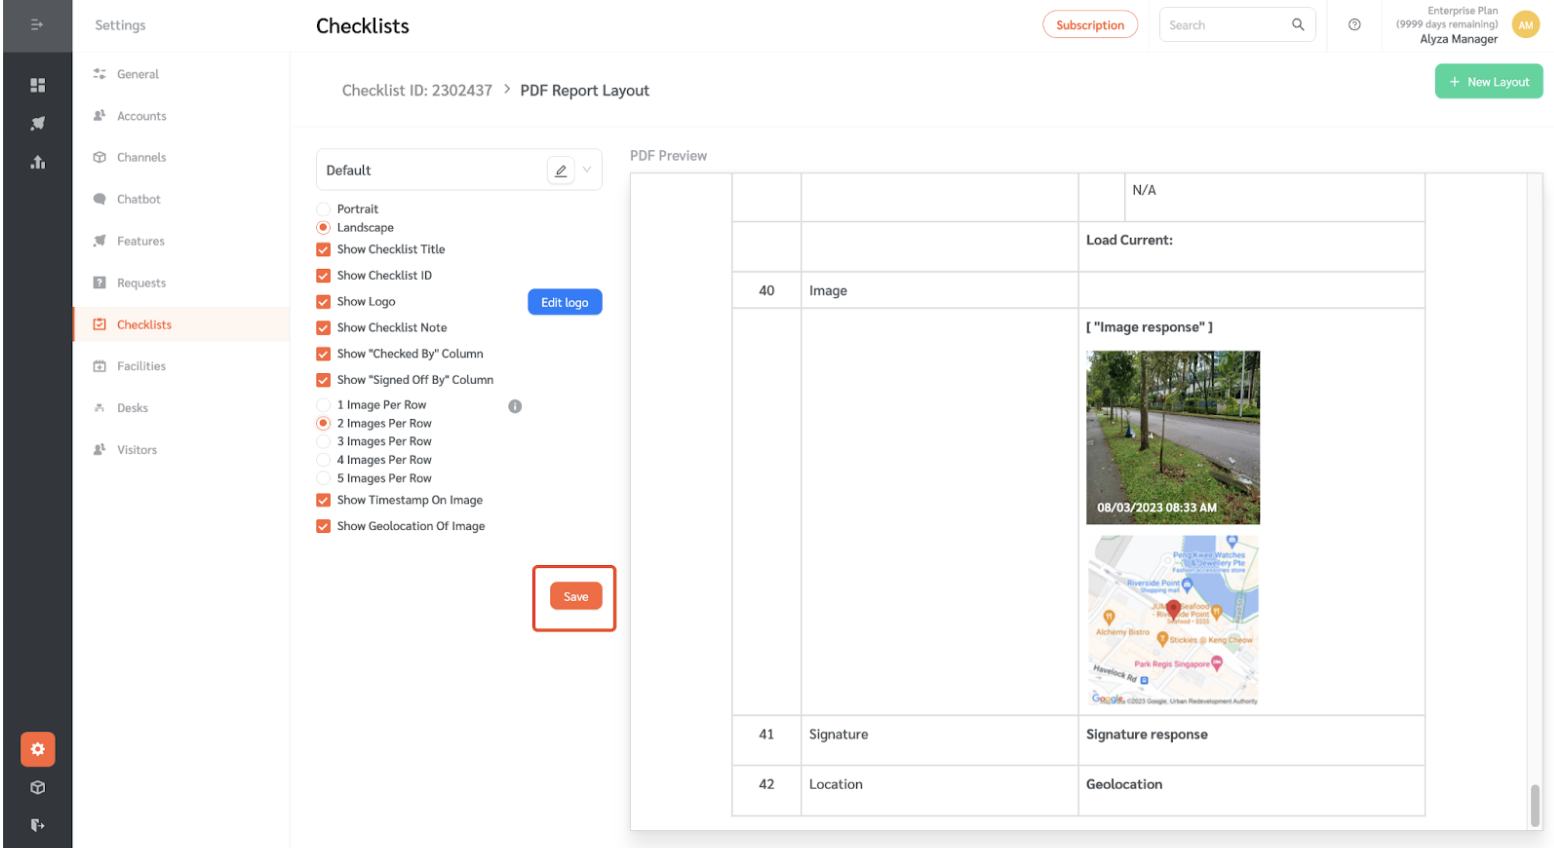Image resolution: width=1554 pixels, height=850 pixels.
Task: Uncheck Show Checklist Note
Action: 324,327
